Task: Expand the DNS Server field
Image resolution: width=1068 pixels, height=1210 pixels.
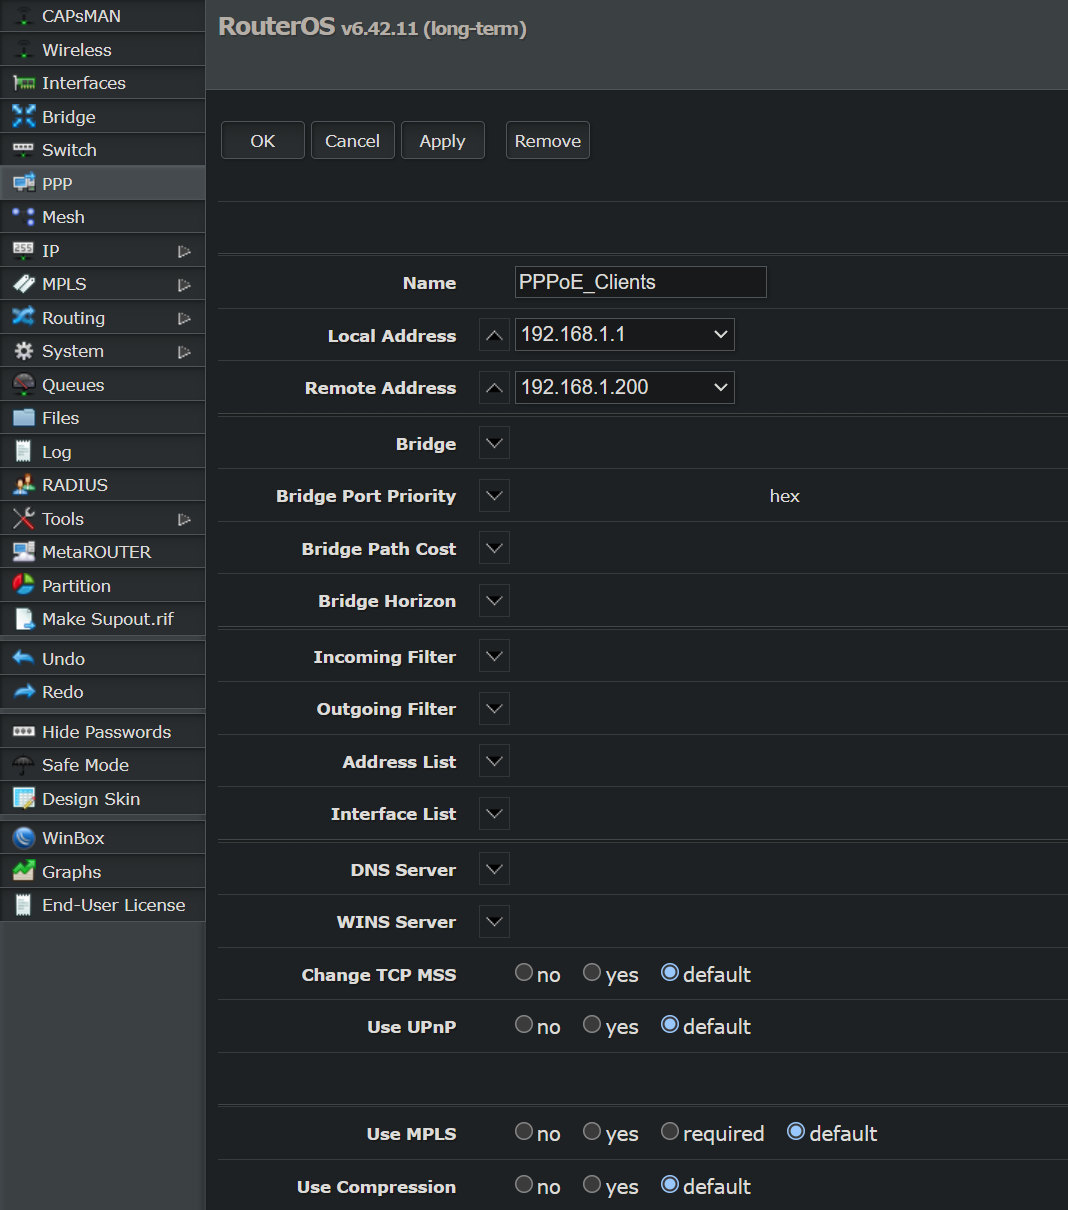Action: [494, 869]
